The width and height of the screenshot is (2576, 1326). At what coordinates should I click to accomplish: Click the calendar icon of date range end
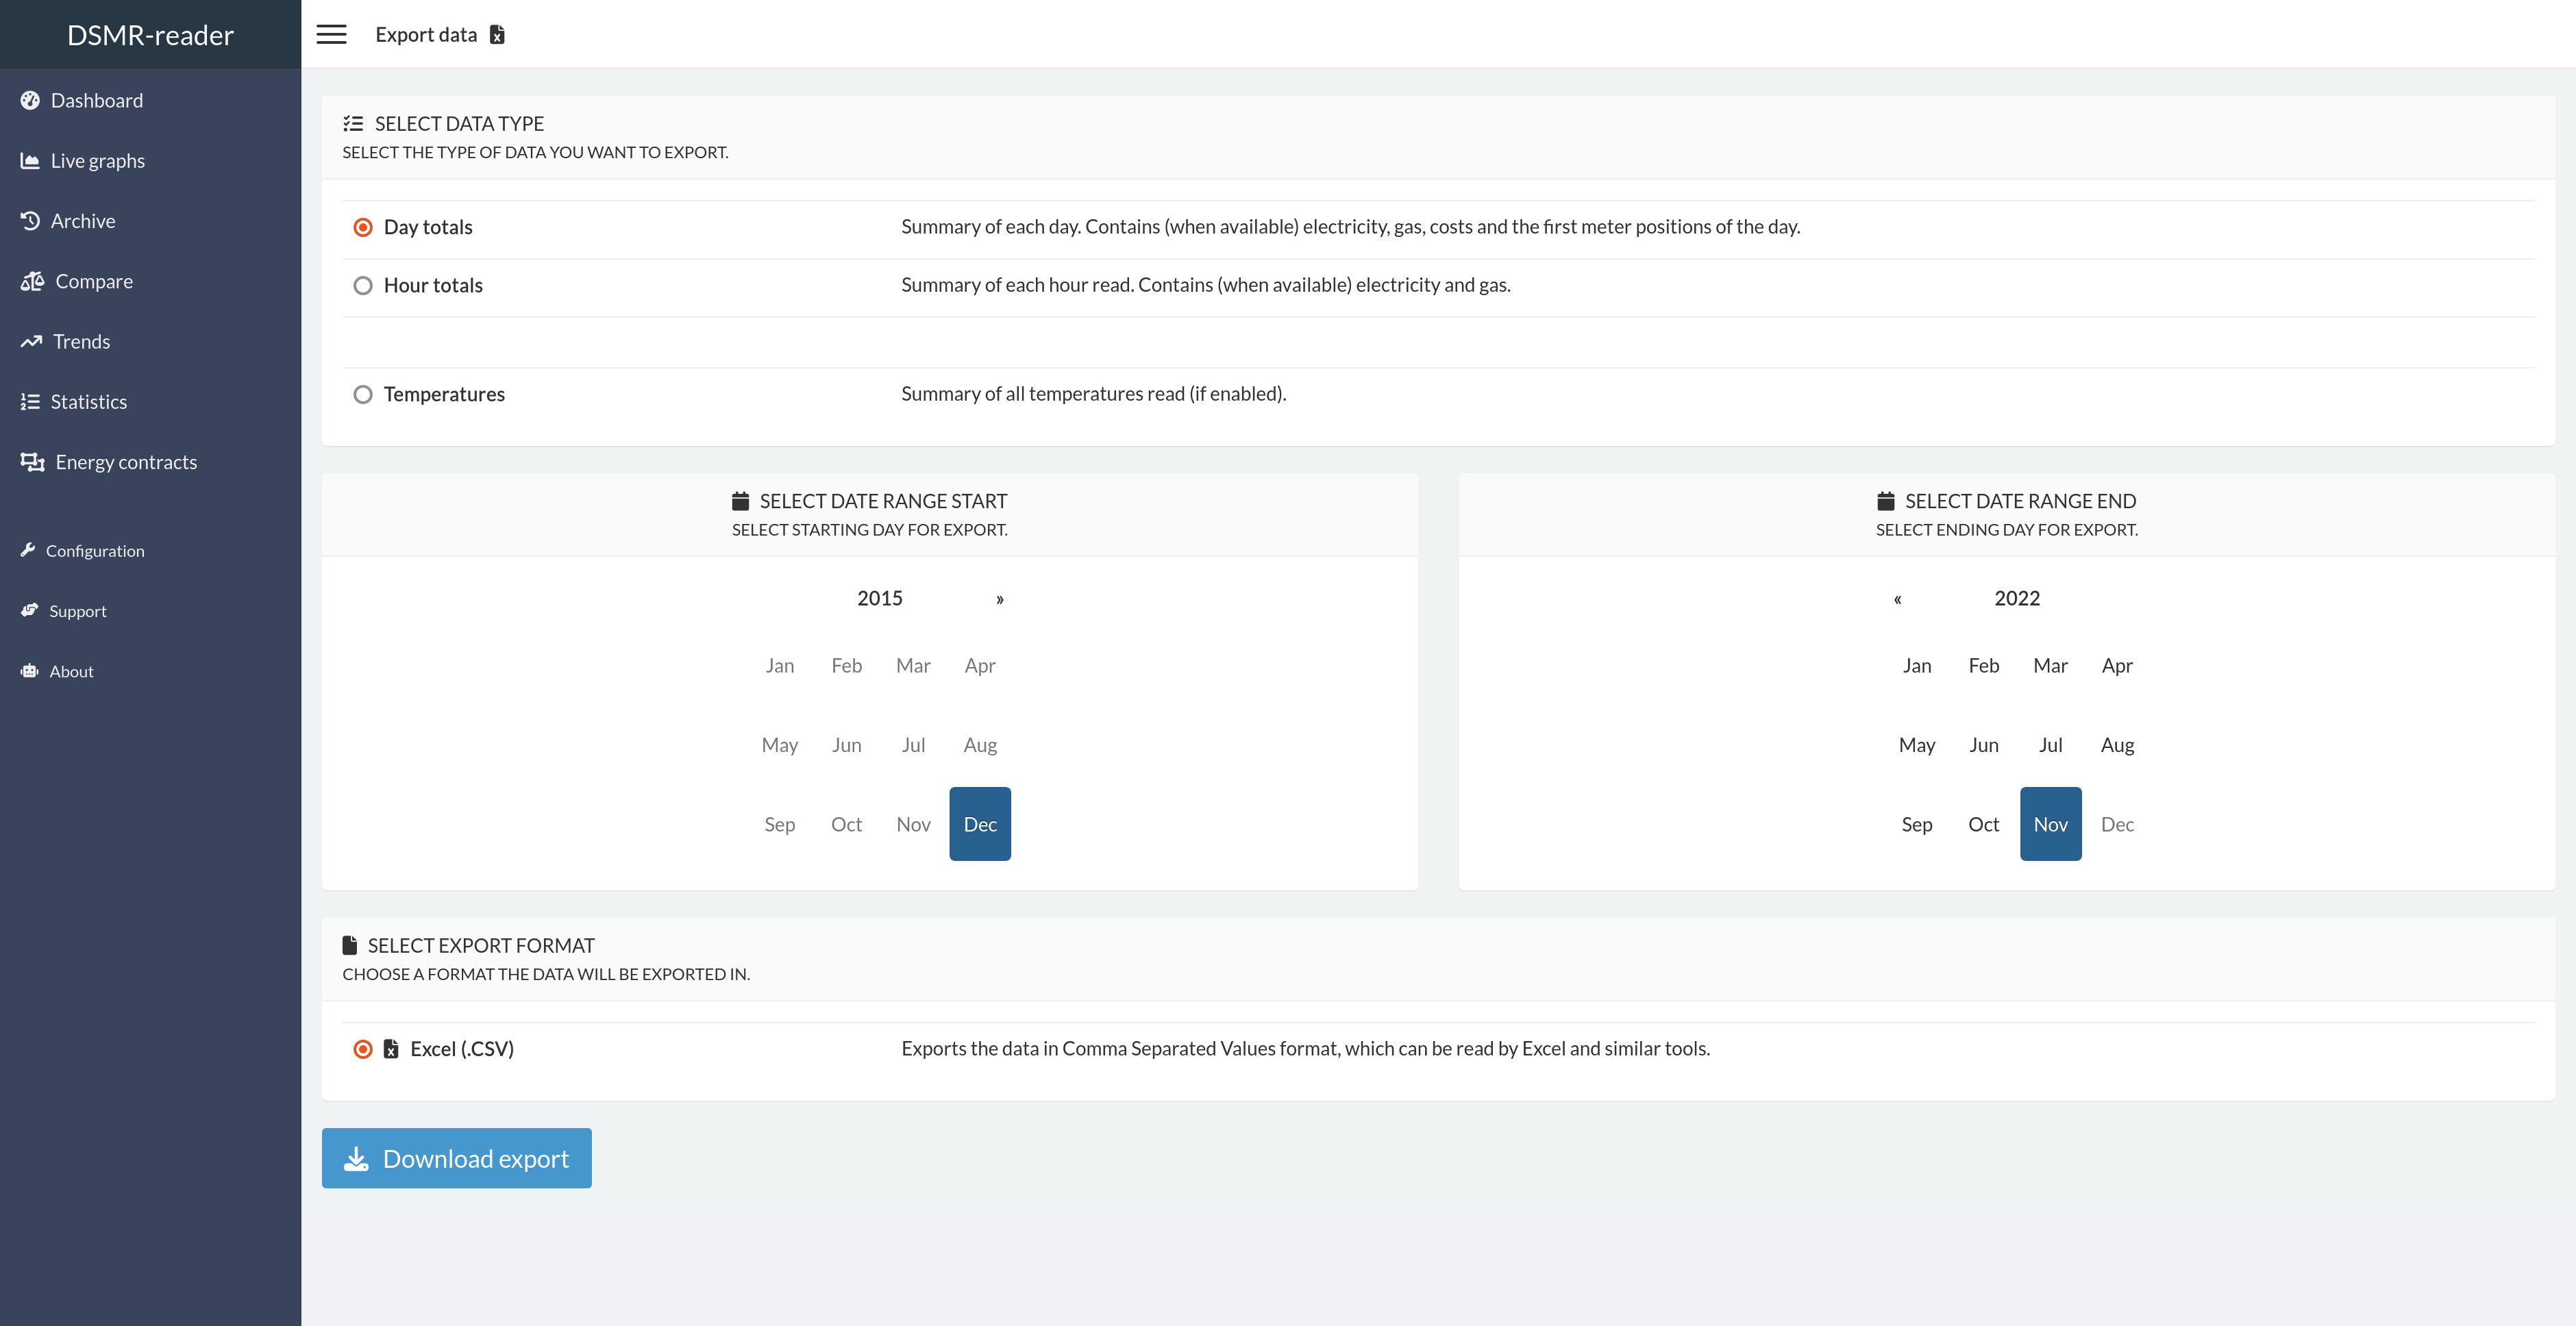pyautogui.click(x=1886, y=501)
